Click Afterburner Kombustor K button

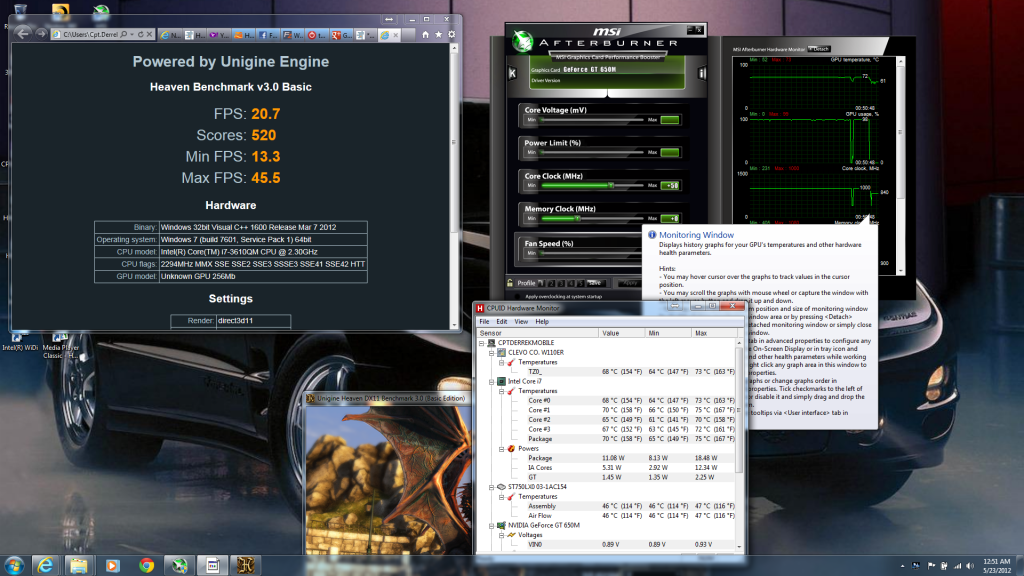click(513, 73)
